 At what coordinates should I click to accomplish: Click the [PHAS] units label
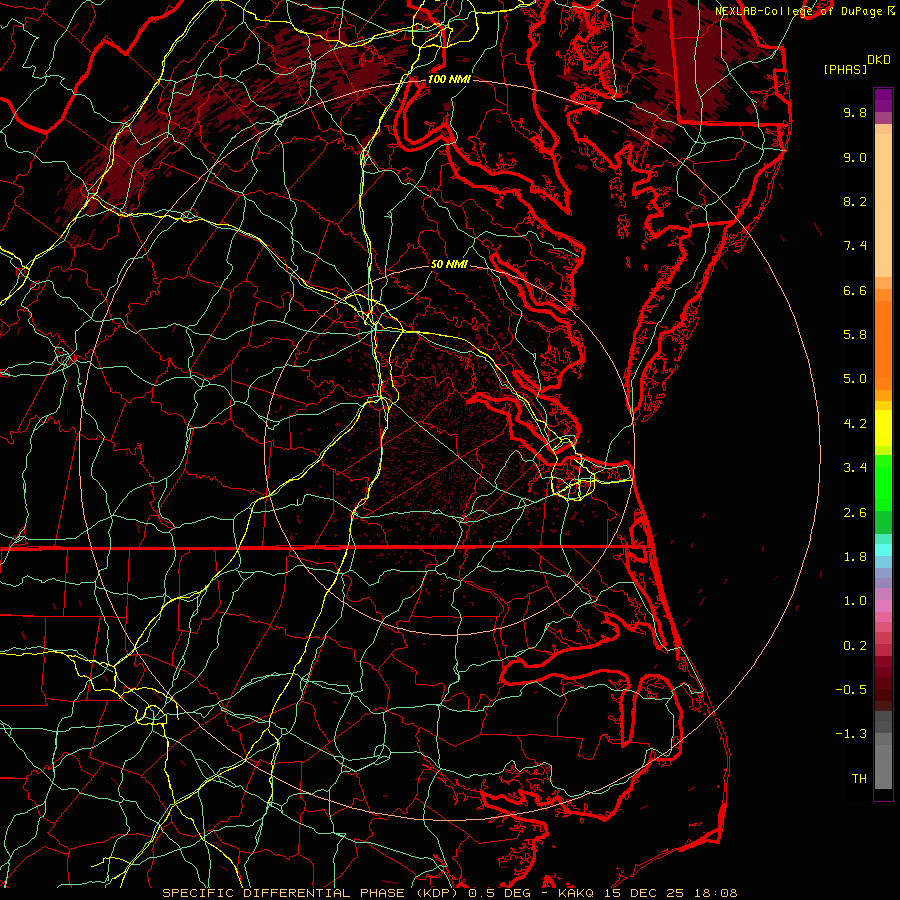845,69
